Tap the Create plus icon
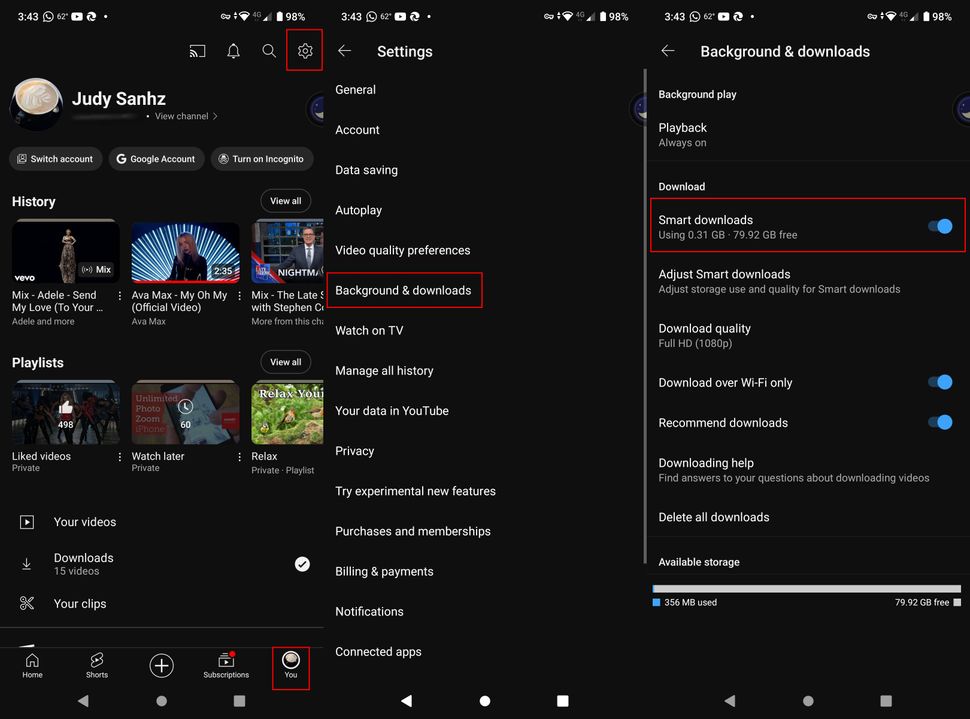The image size is (970, 719). [161, 664]
